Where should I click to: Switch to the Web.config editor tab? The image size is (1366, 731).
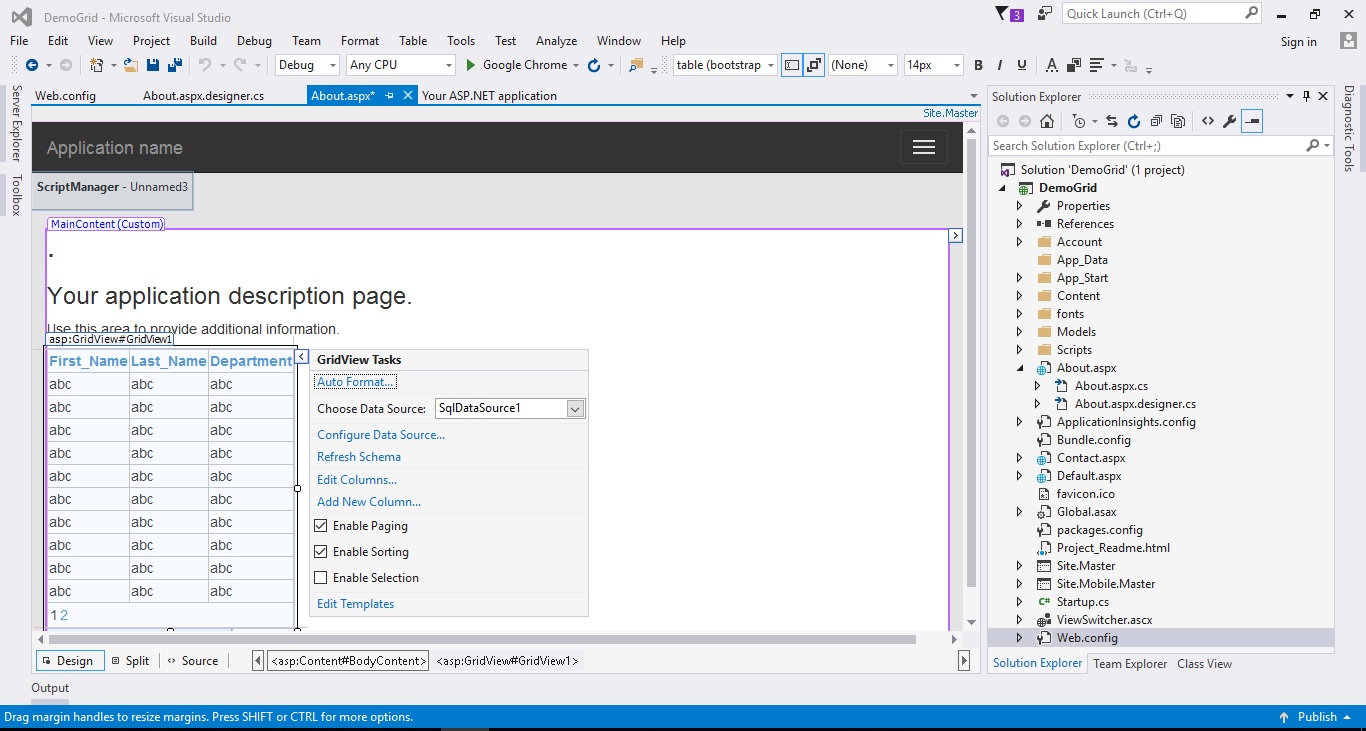click(x=65, y=96)
